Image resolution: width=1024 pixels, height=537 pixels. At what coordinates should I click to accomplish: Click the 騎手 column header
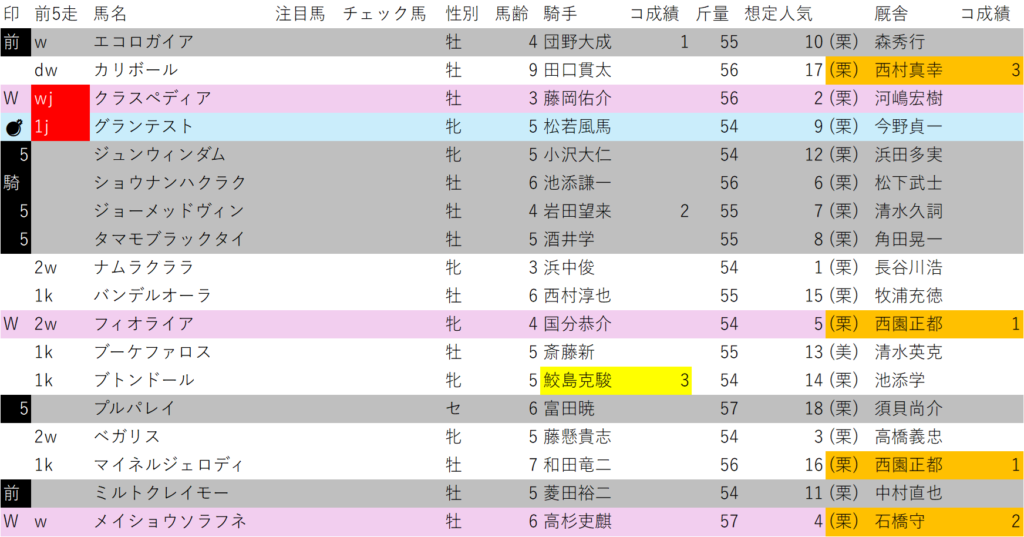[x=560, y=14]
